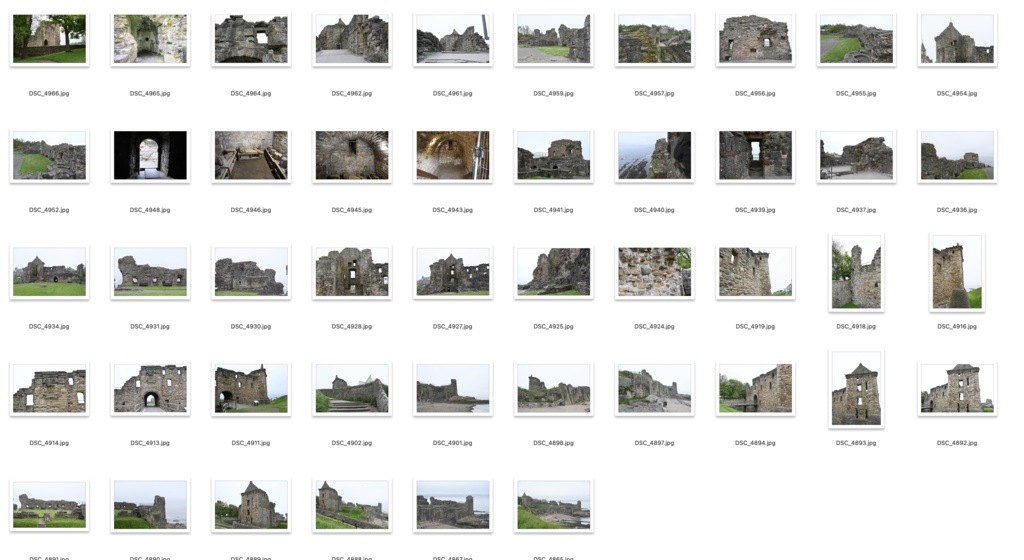Select the label DSC_4943.jpg
Image resolution: width=1024 pixels, height=560 pixels.
(453, 210)
